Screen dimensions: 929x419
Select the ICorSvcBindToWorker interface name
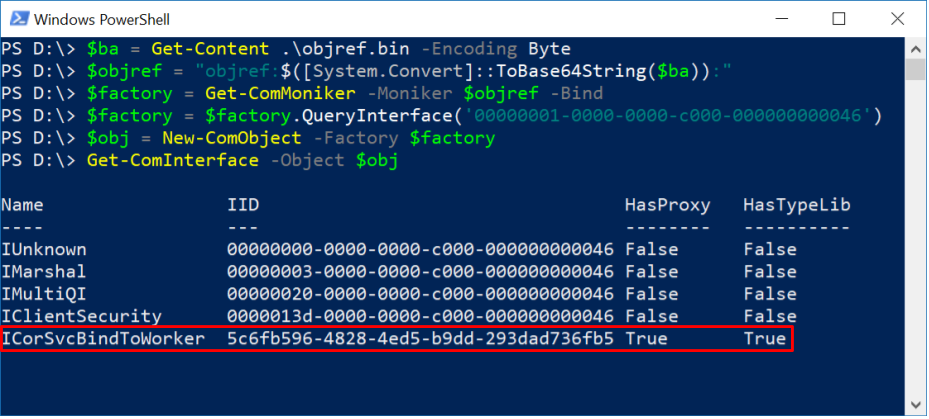[103, 339]
